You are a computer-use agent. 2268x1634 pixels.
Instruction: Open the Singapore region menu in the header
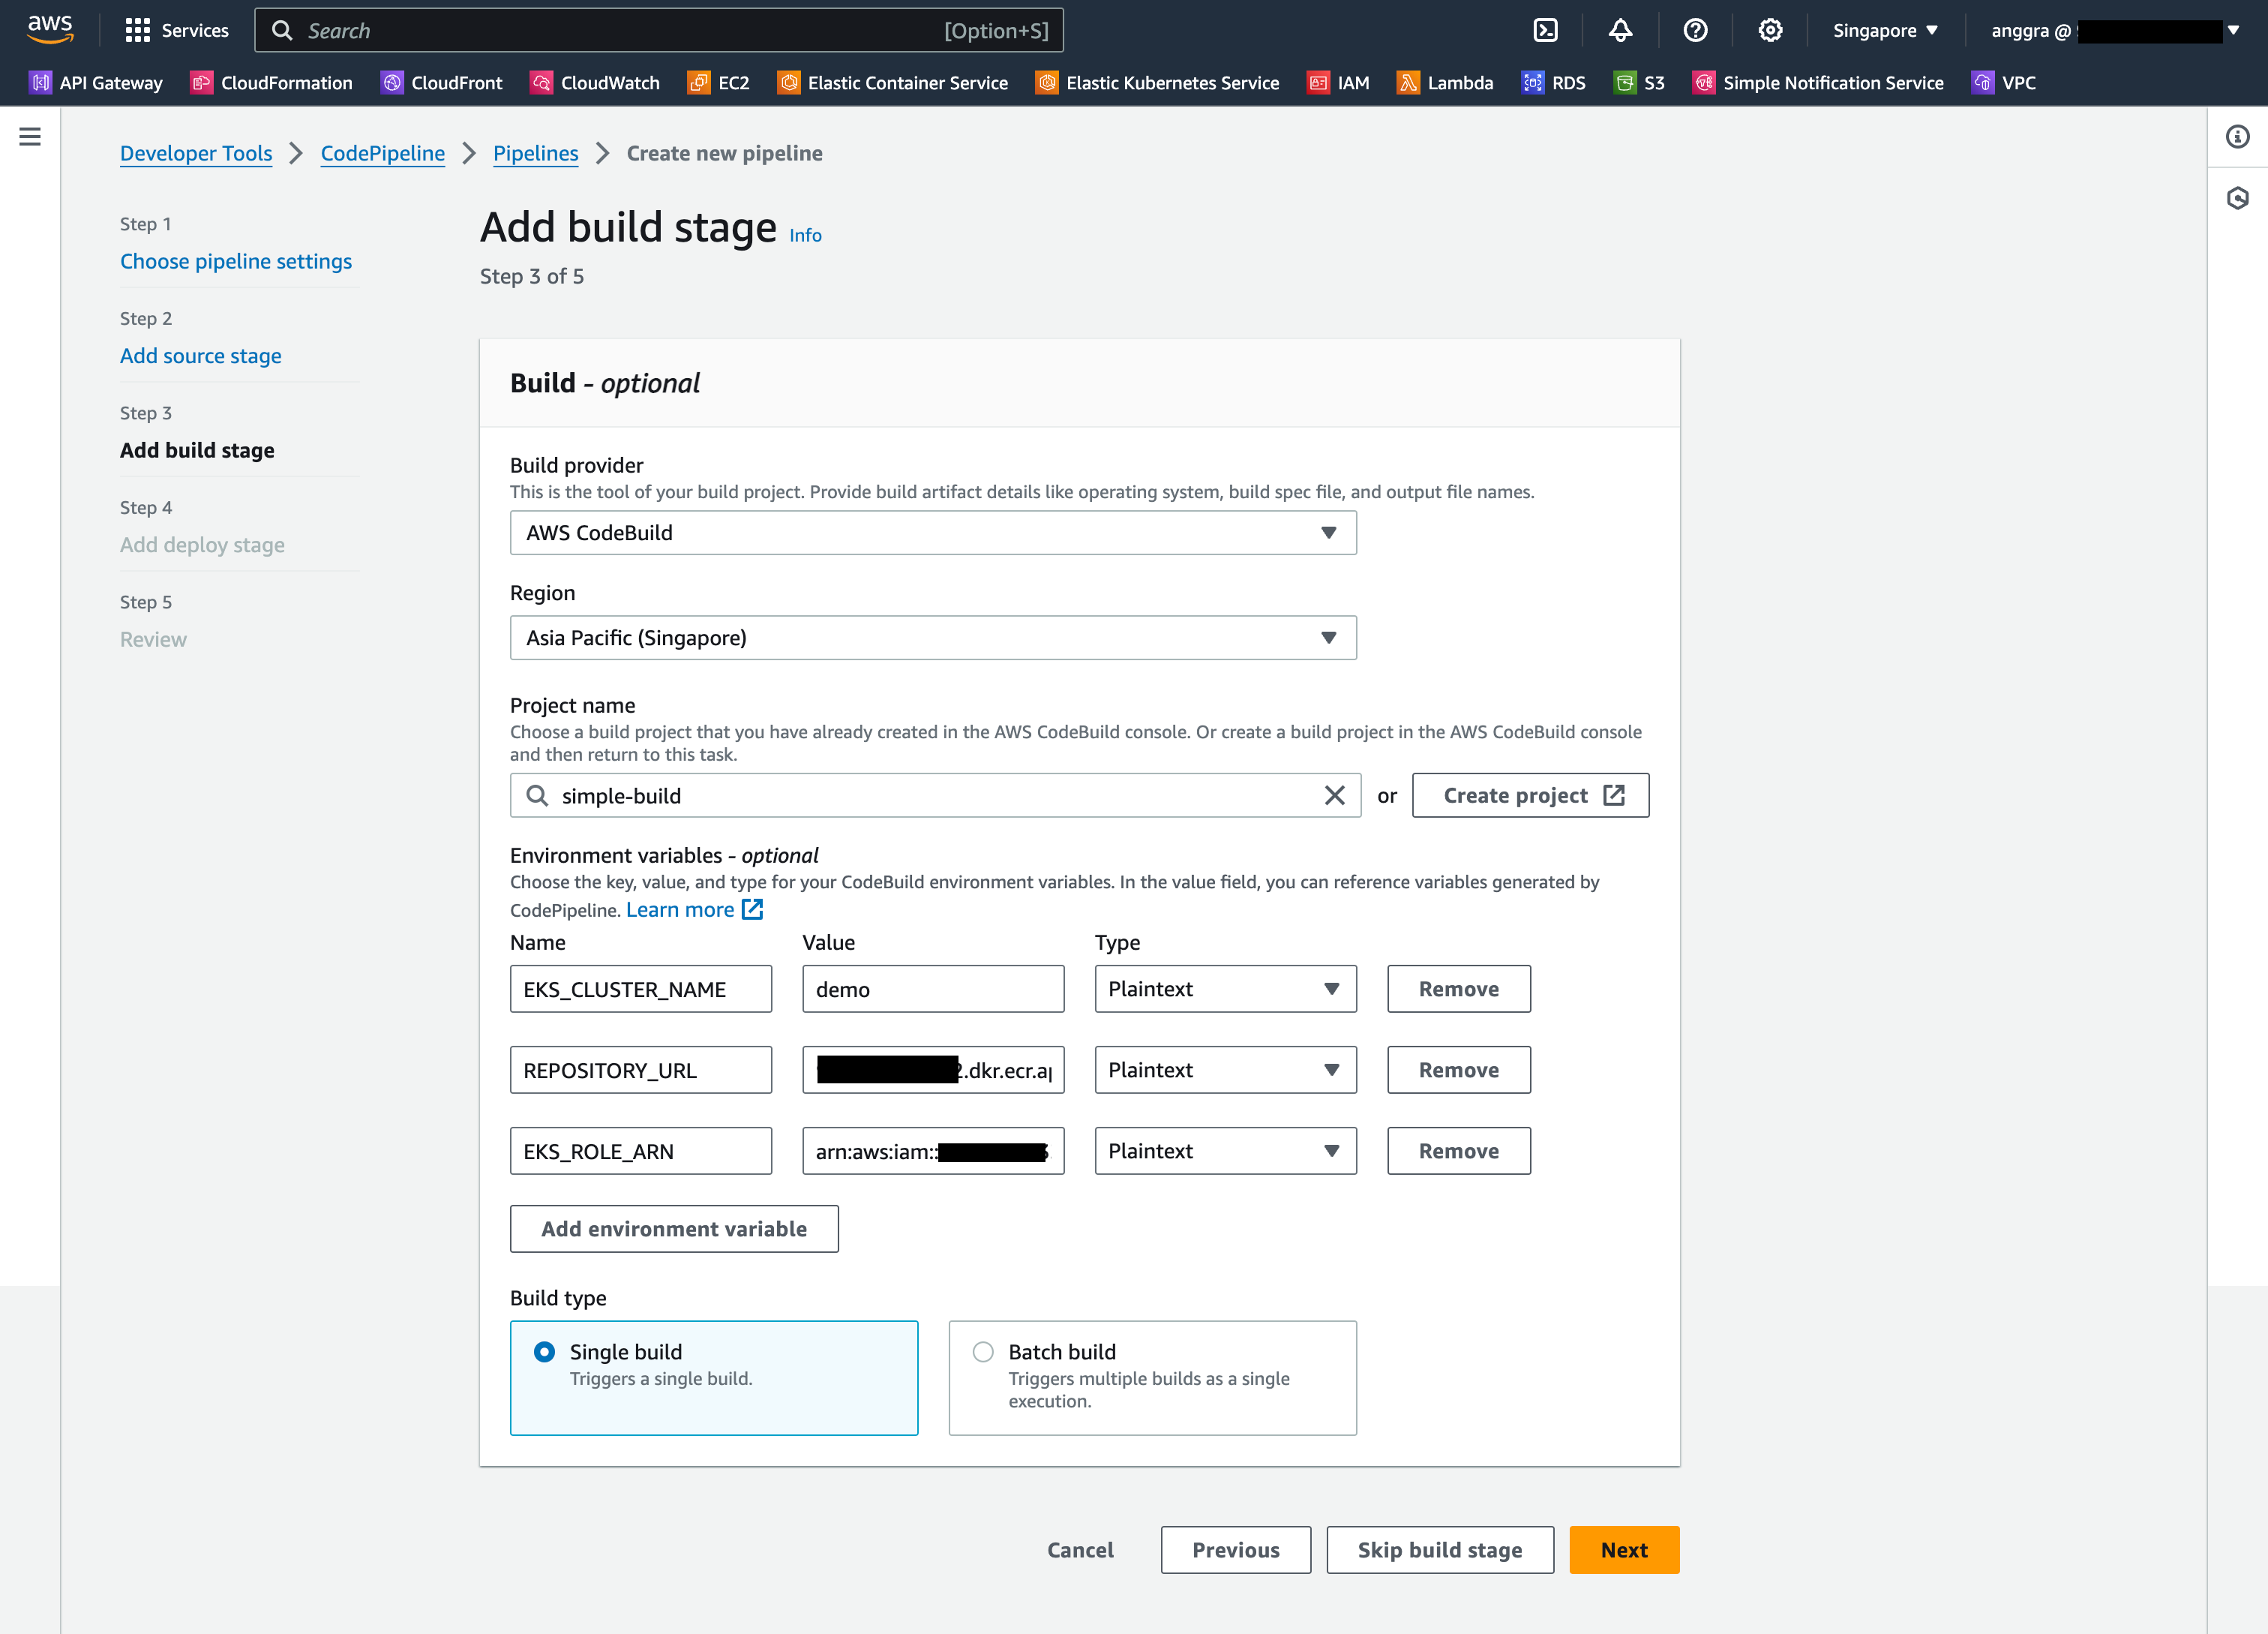point(1884,30)
